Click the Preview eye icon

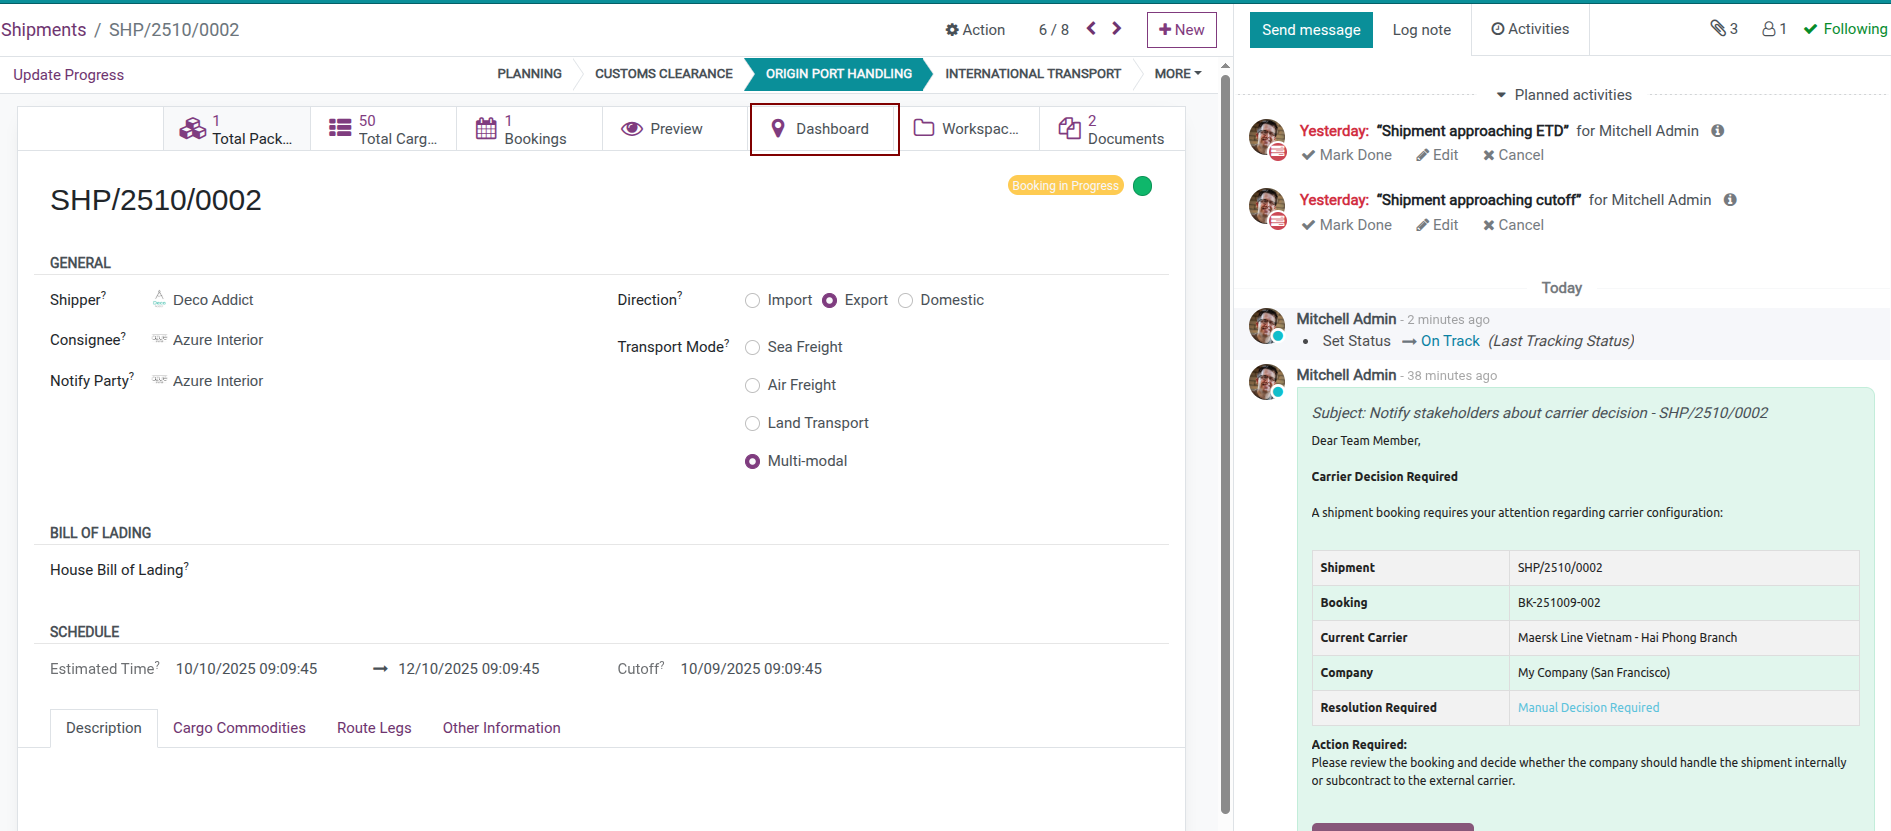pos(631,129)
